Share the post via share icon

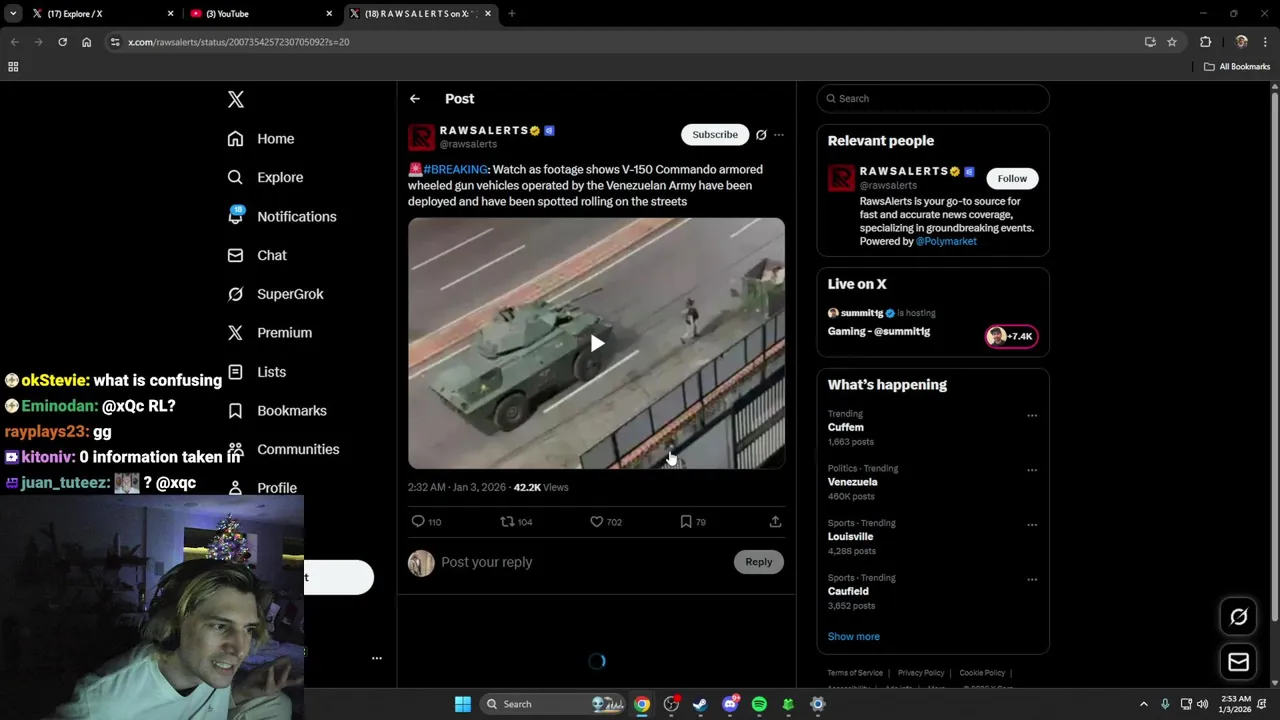775,522
